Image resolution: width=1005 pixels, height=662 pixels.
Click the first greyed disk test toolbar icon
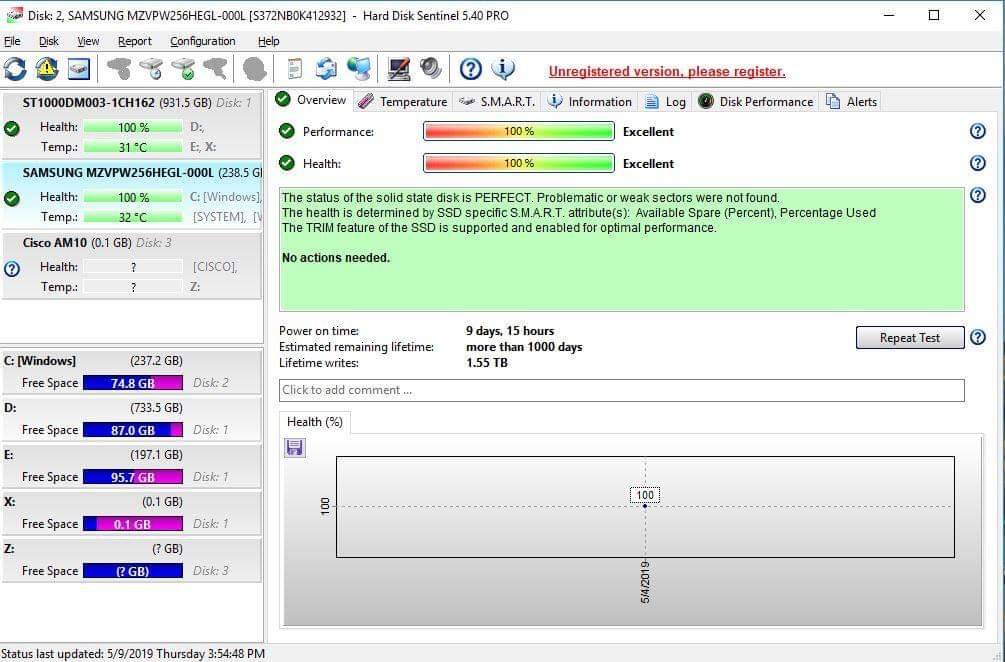click(119, 69)
